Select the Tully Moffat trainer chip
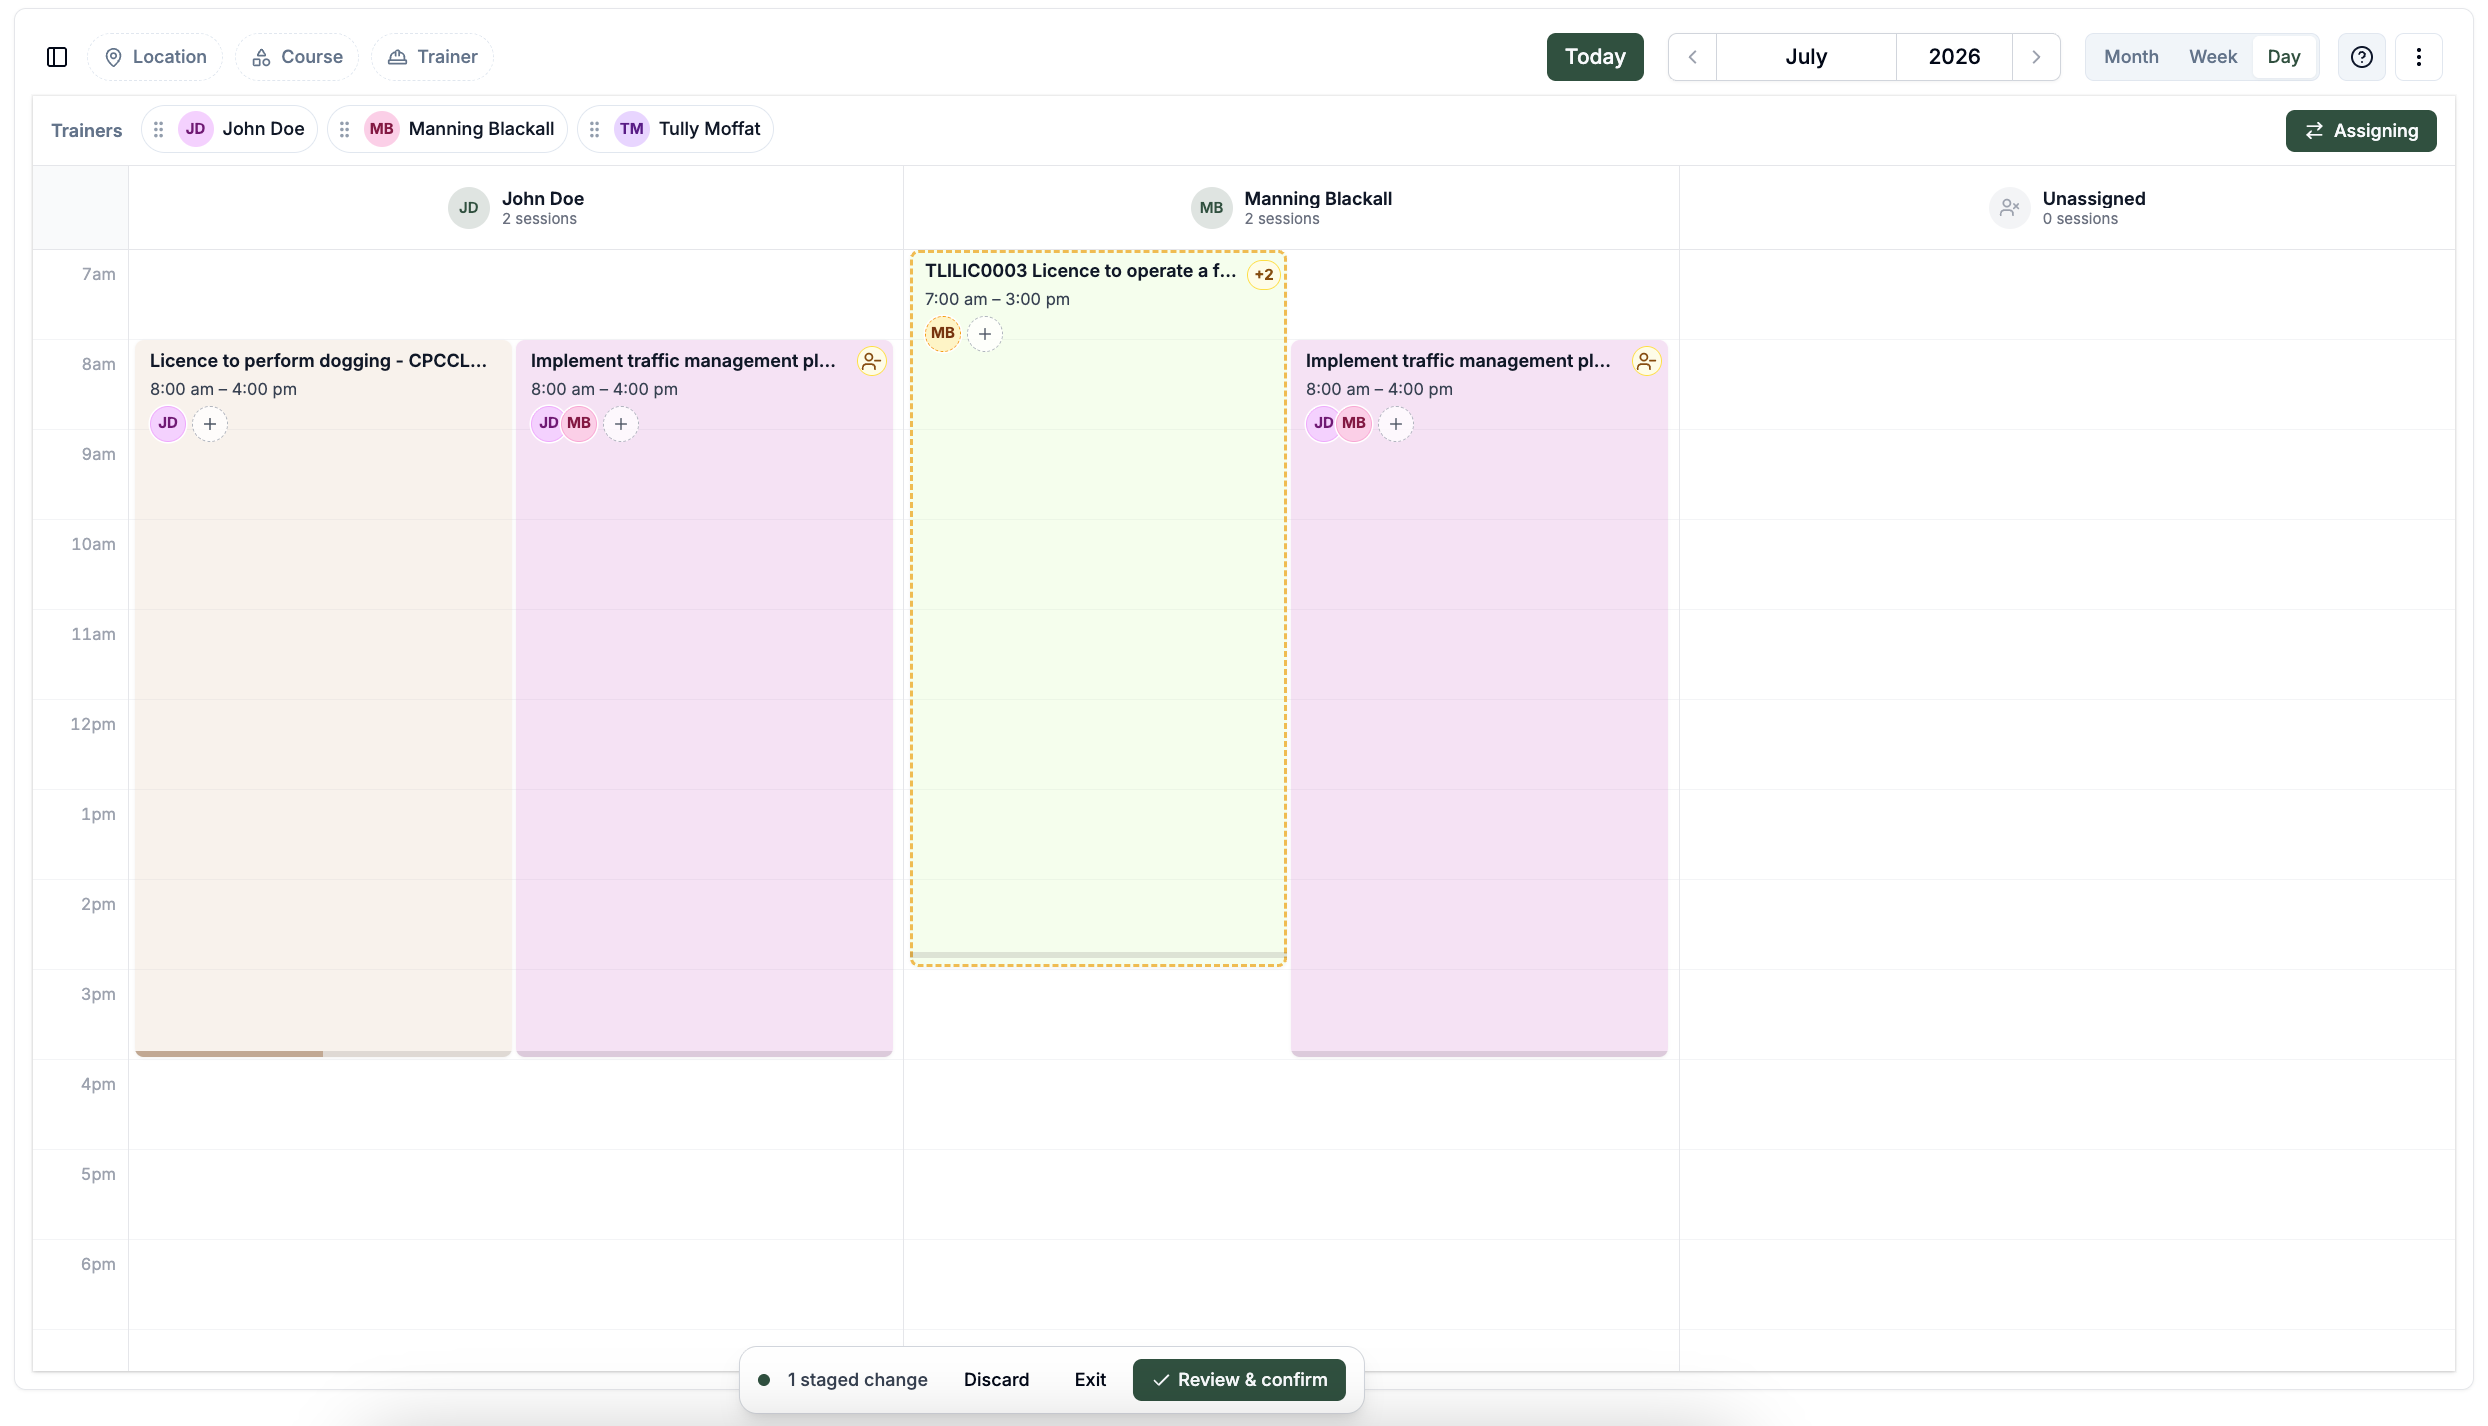The width and height of the screenshot is (2488, 1426). [676, 129]
